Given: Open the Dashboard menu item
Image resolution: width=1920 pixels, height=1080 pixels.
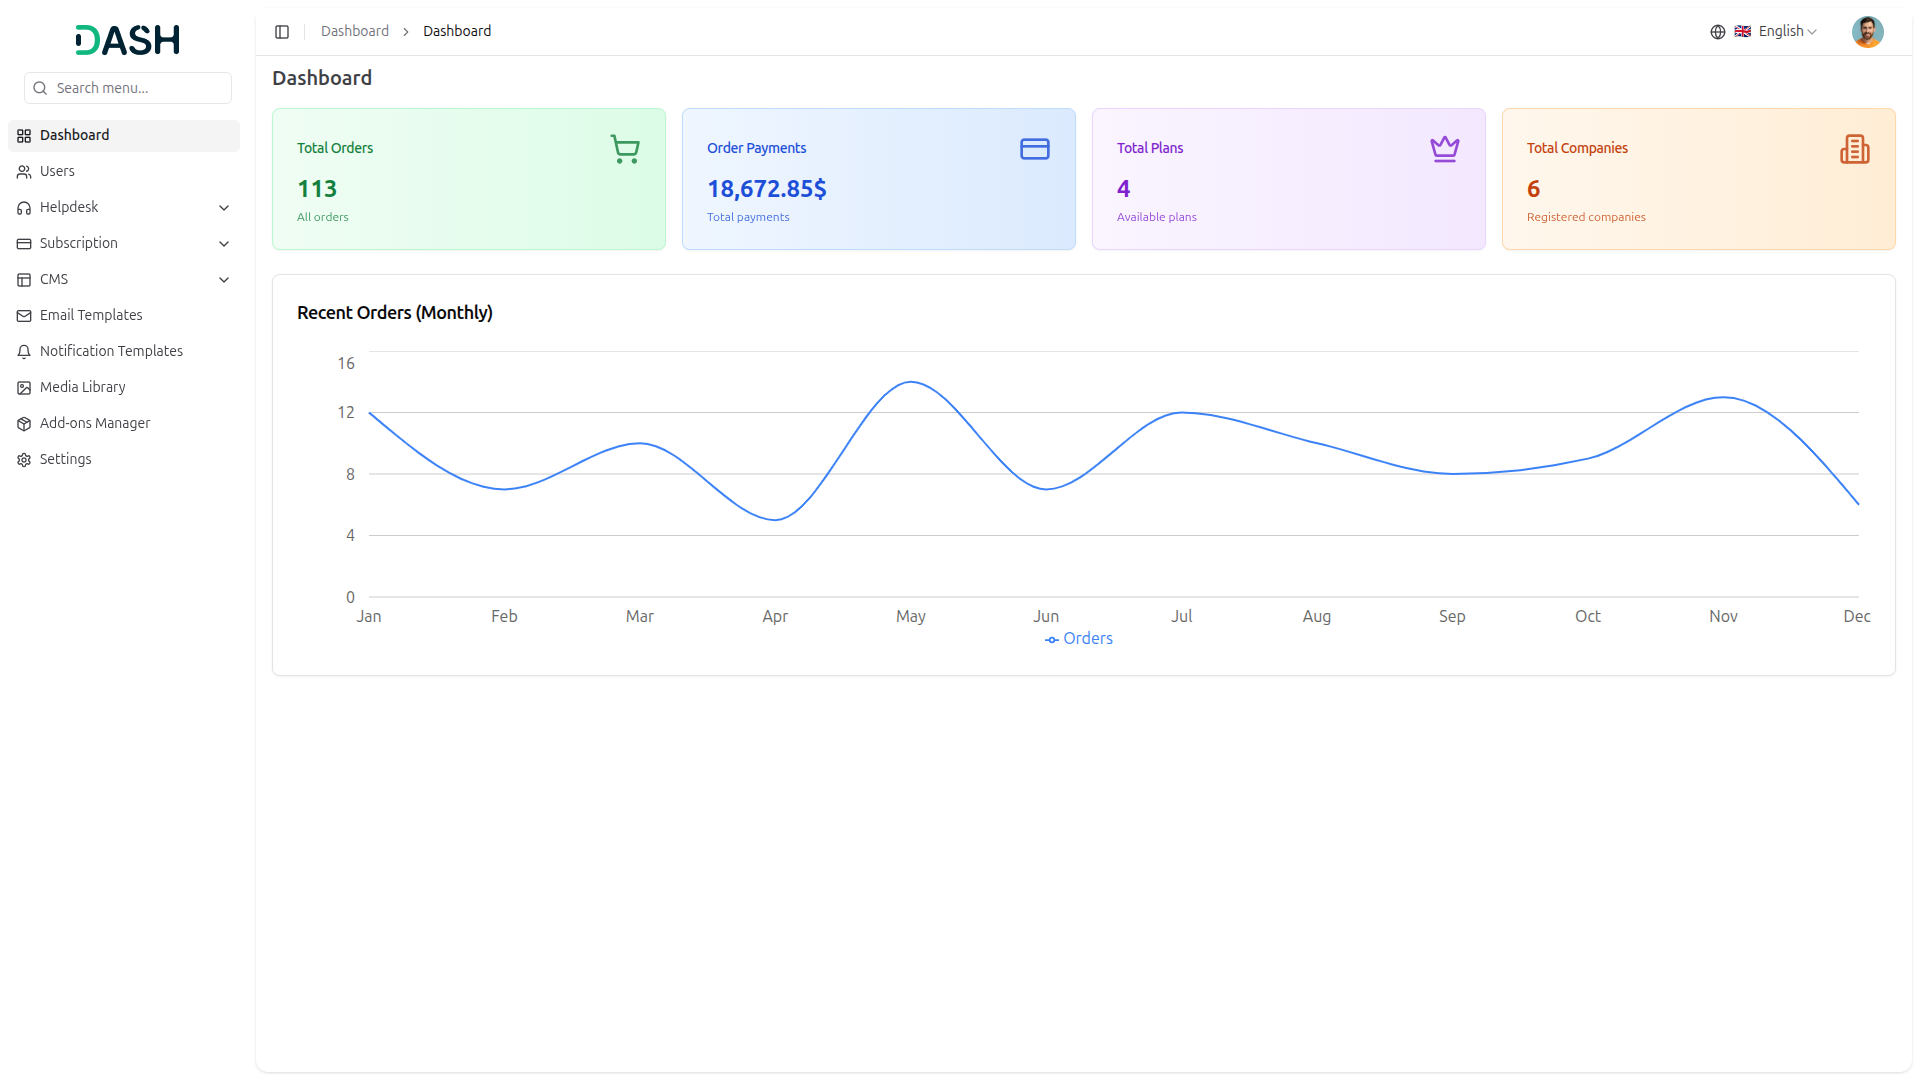Looking at the screenshot, I should [x=124, y=136].
